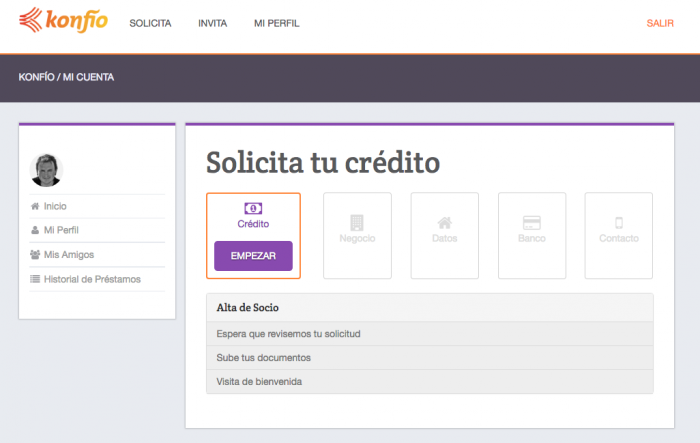Click the Konfio logo
The image size is (700, 443).
tap(63, 21)
